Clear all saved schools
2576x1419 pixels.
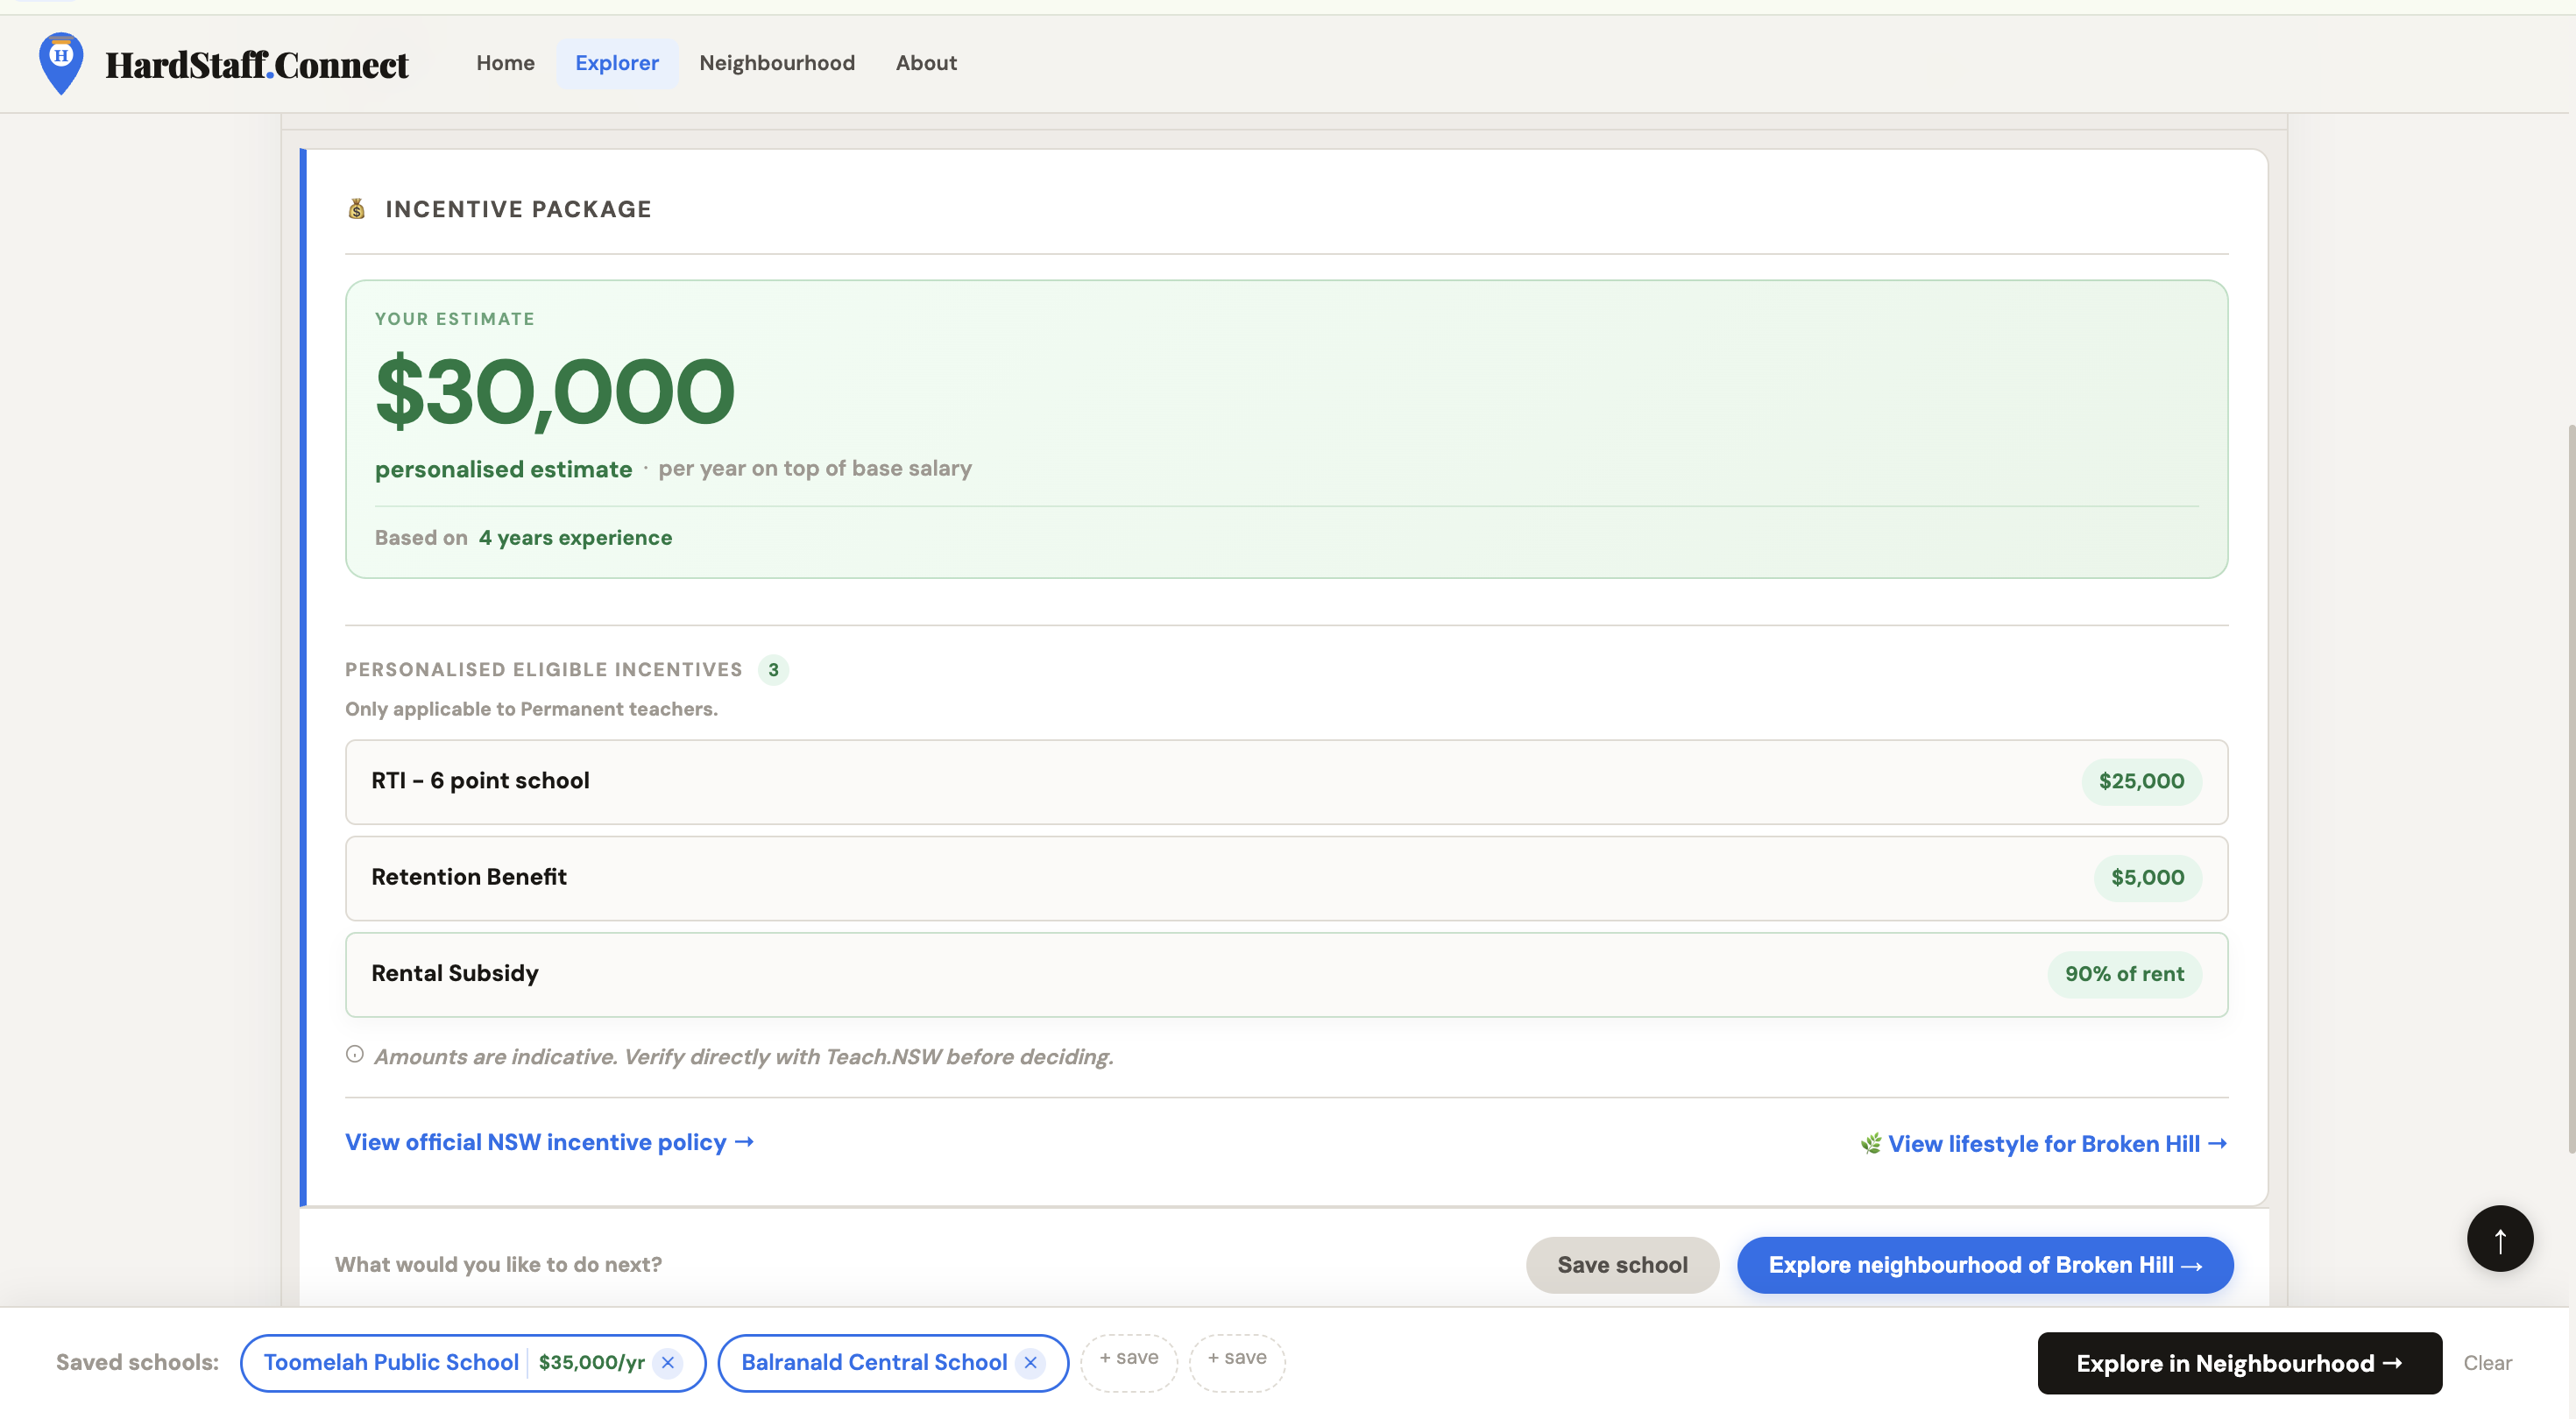[2487, 1362]
